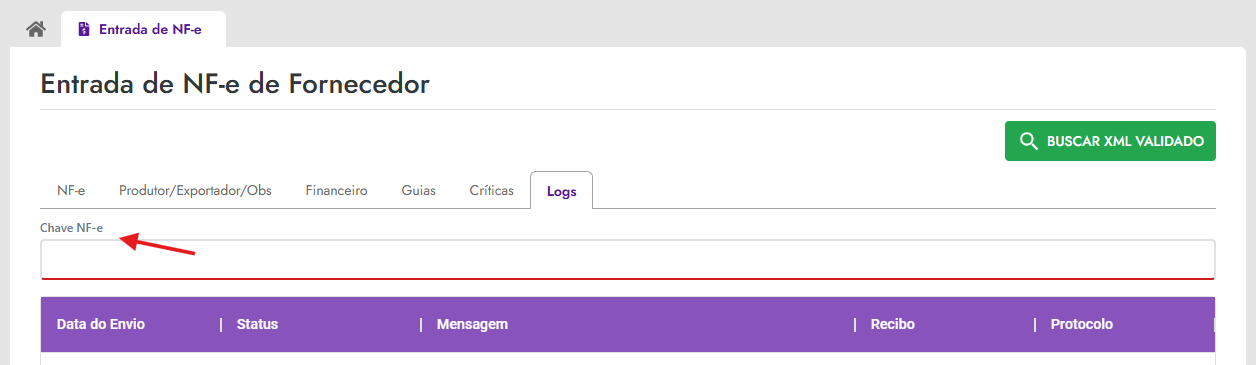Sort by Data do Envio column header
The height and width of the screenshot is (365, 1256).
pyautogui.click(x=101, y=324)
